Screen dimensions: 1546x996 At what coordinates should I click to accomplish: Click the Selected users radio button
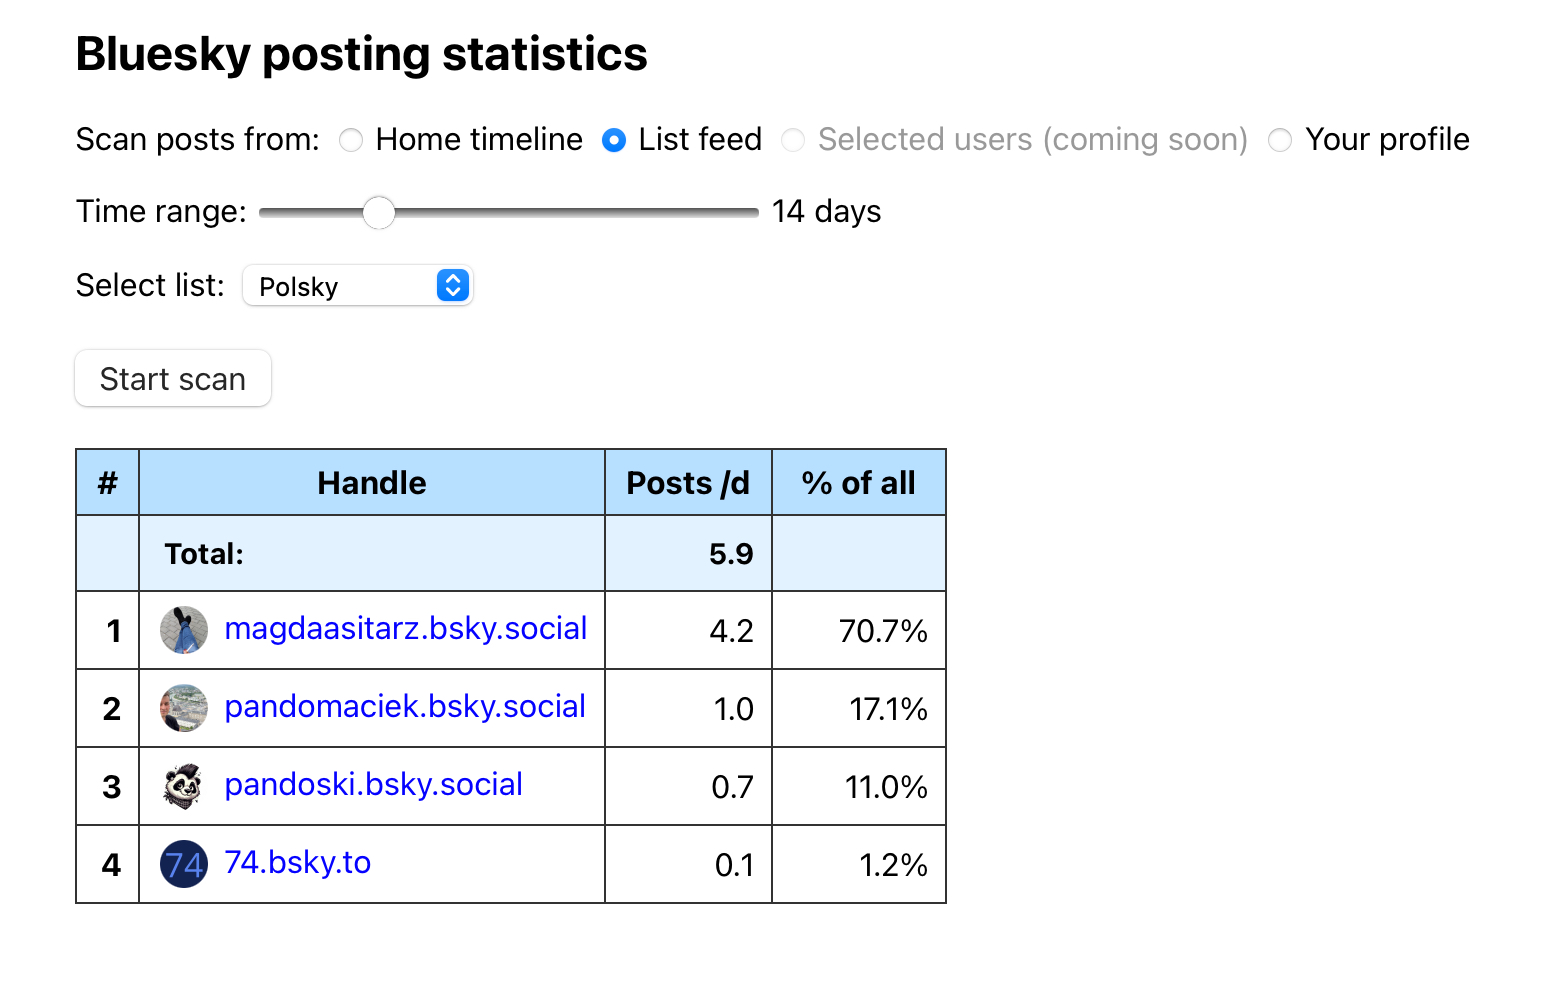pos(793,140)
